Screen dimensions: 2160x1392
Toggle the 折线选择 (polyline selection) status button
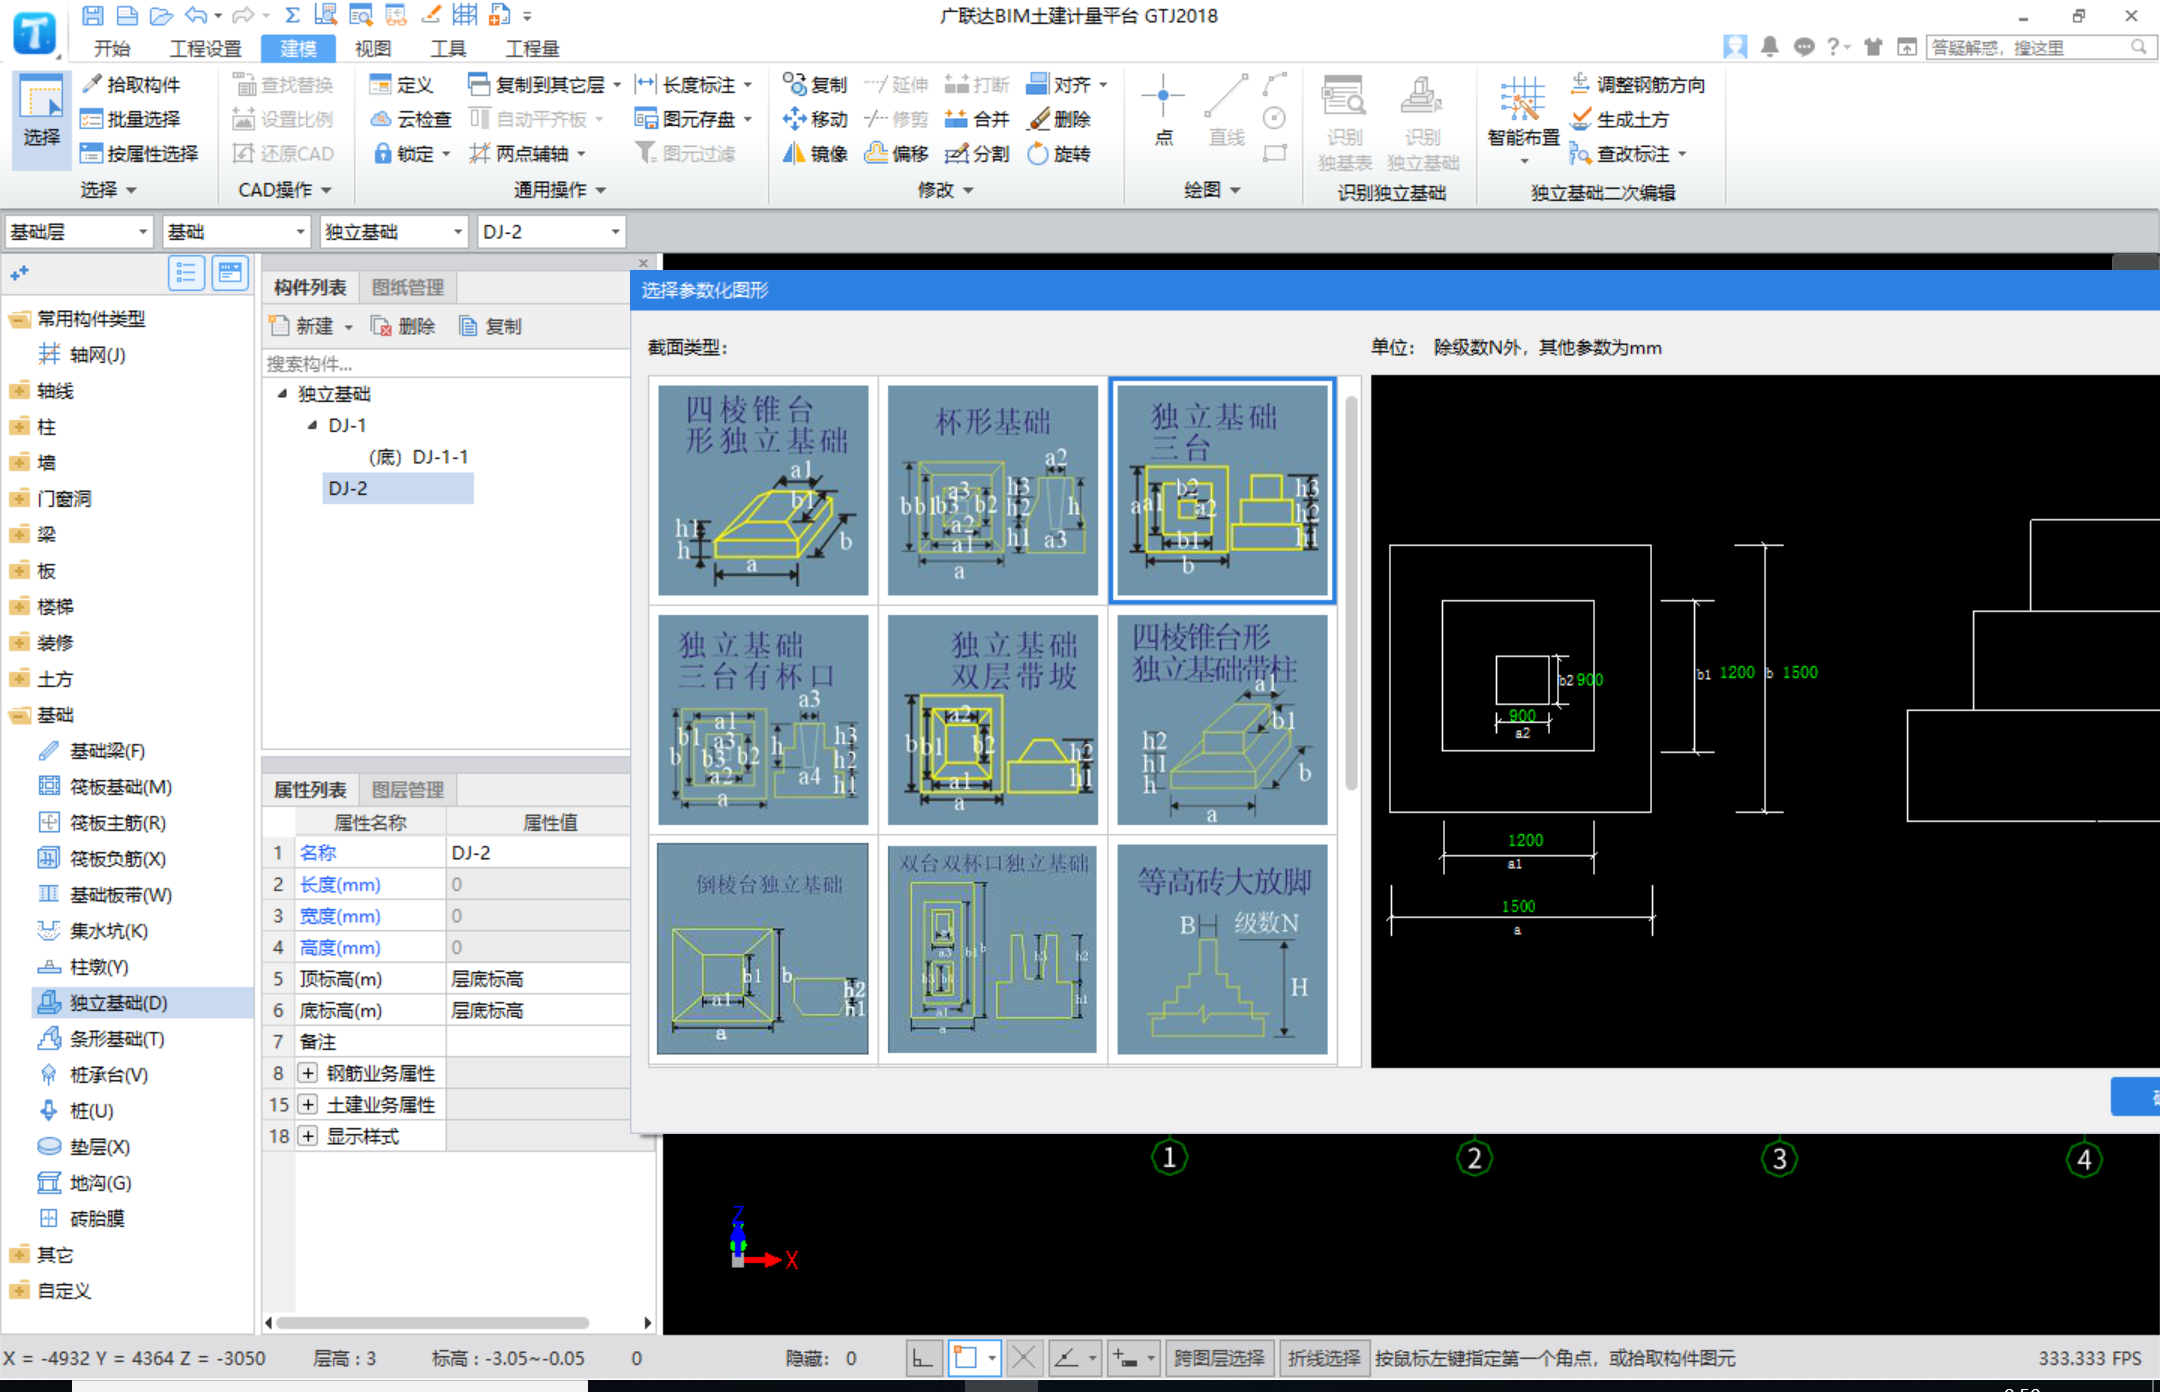(x=1323, y=1358)
